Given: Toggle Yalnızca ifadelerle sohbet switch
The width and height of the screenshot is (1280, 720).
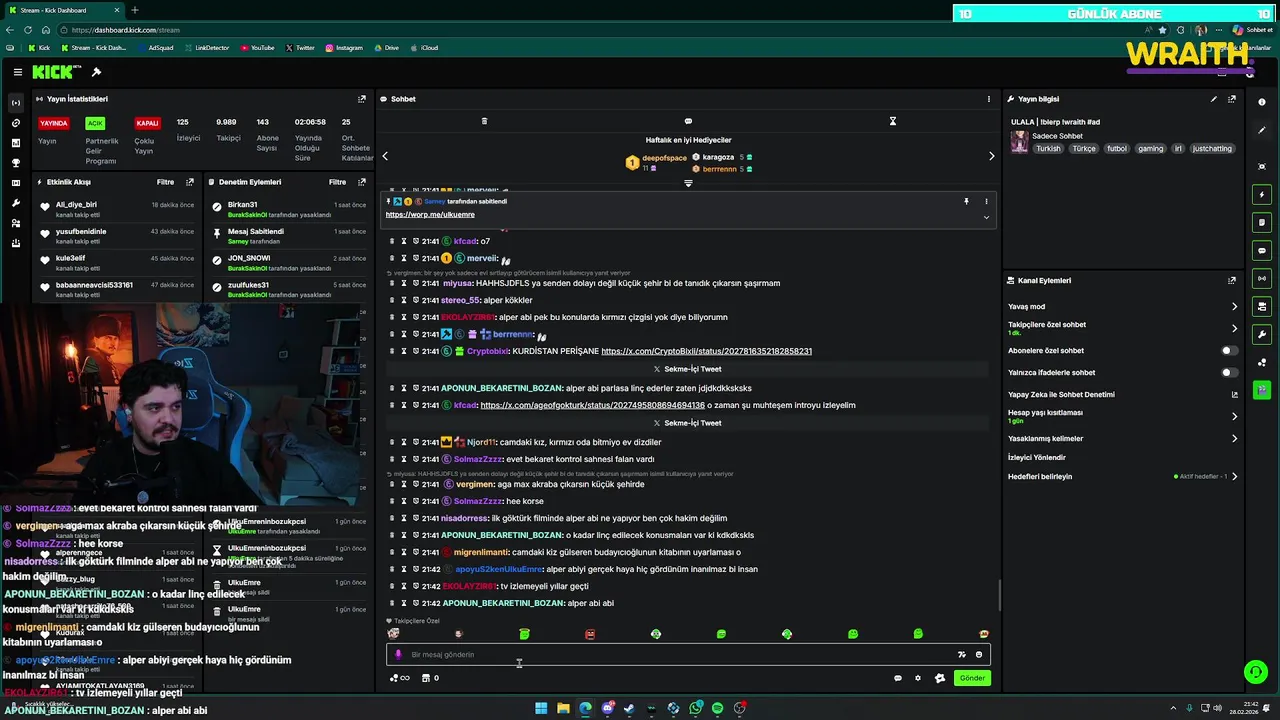Looking at the screenshot, I should coord(1229,373).
